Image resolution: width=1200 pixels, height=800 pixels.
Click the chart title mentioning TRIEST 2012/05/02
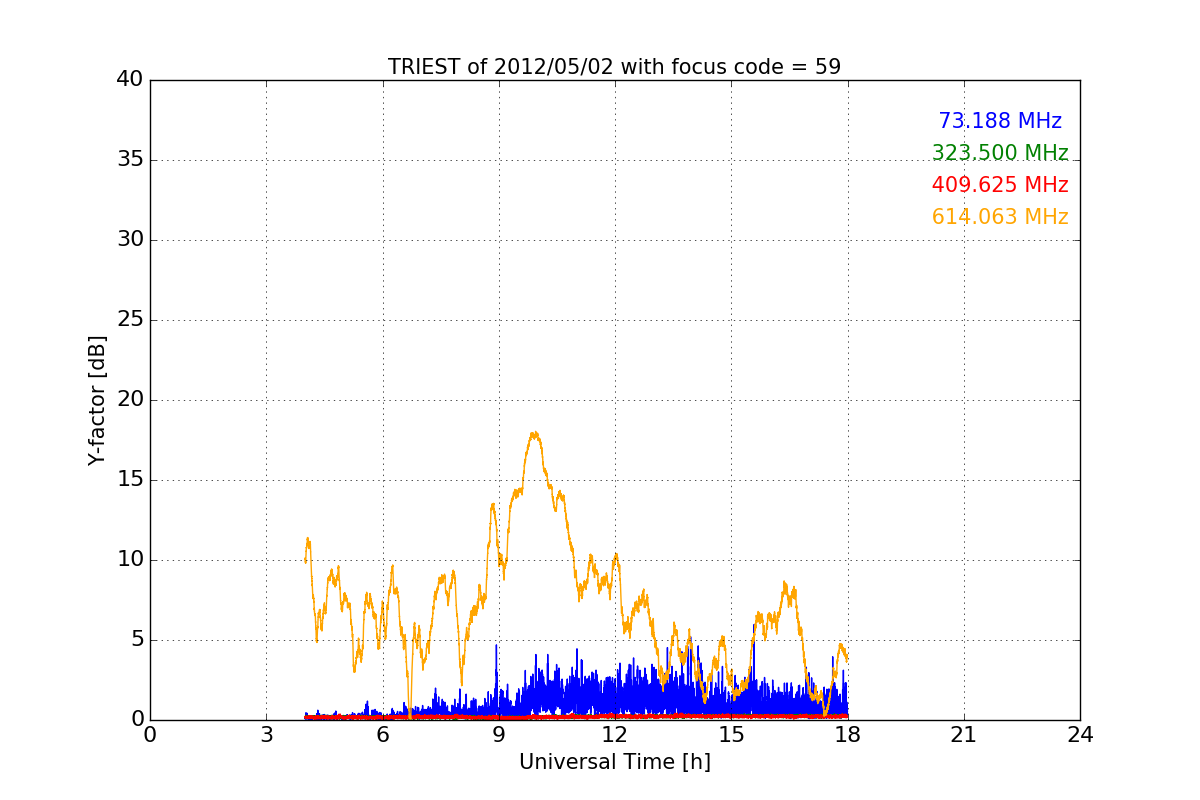614,67
